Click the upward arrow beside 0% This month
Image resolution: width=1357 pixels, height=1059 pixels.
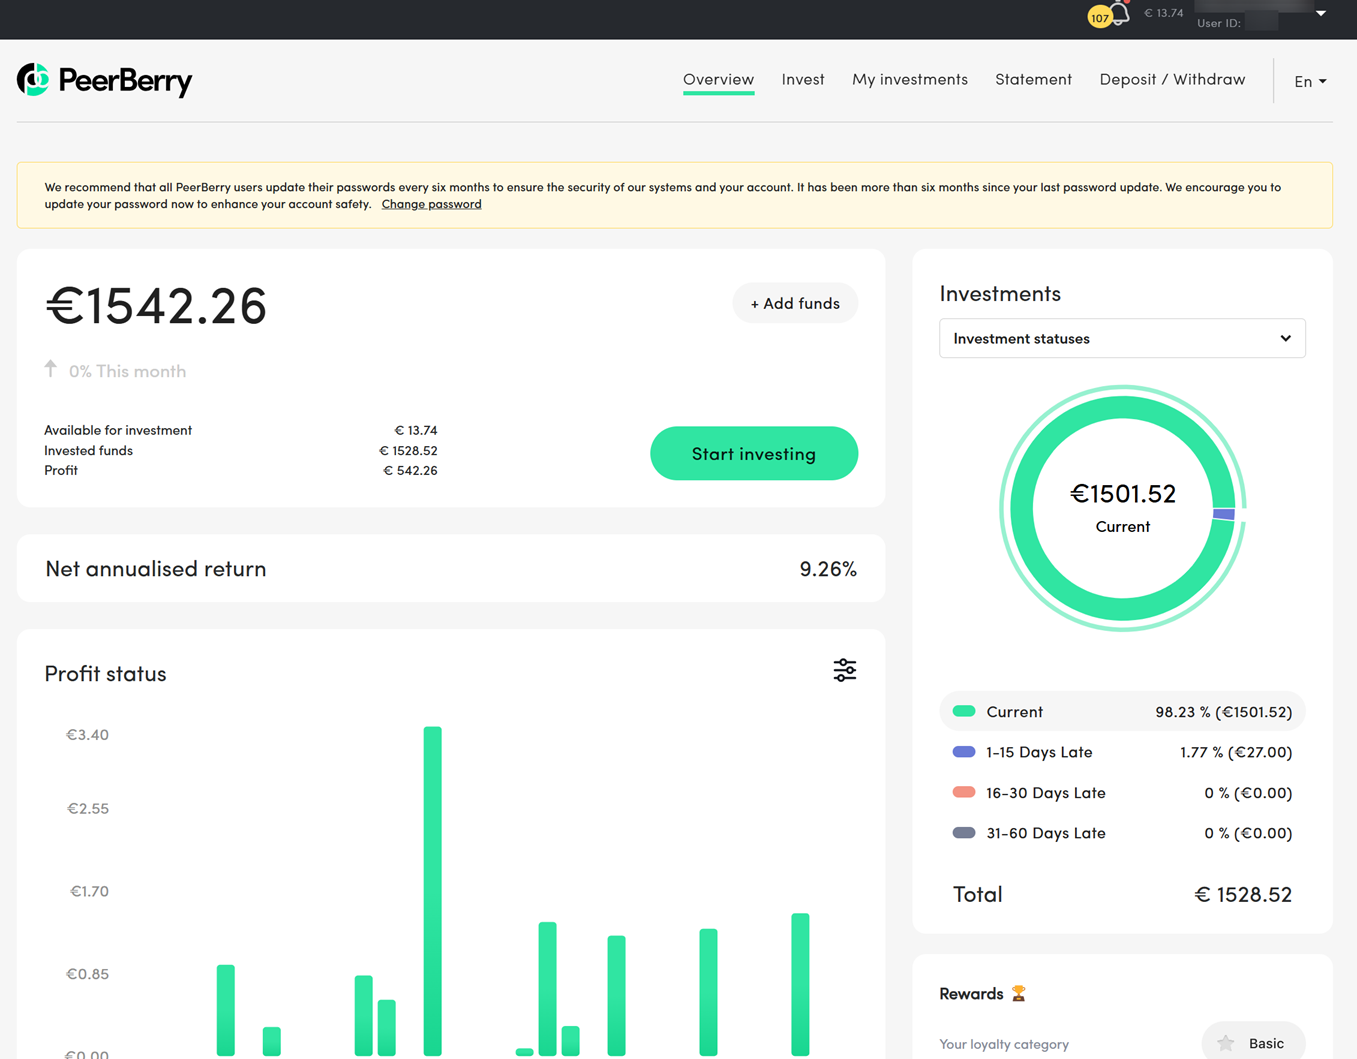[x=51, y=369]
